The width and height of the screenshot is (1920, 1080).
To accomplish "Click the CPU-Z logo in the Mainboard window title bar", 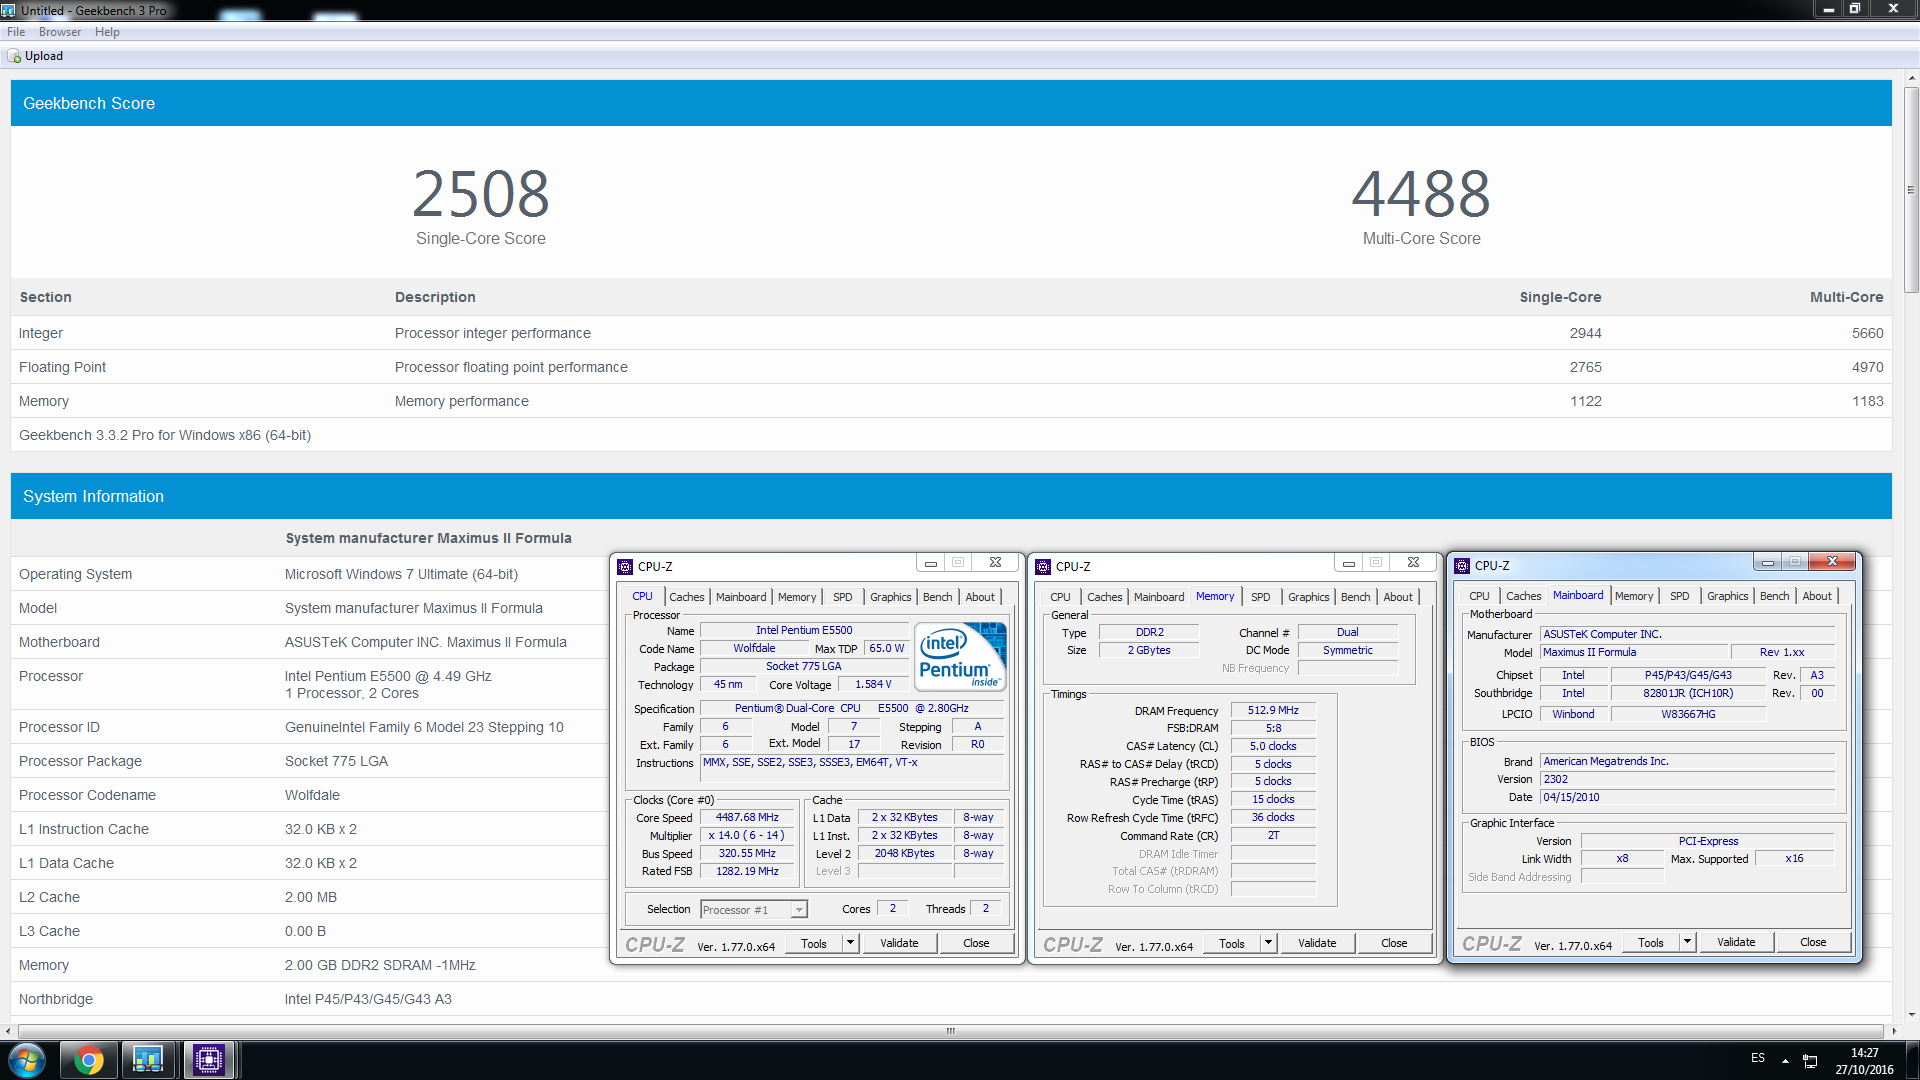I will click(x=1462, y=565).
